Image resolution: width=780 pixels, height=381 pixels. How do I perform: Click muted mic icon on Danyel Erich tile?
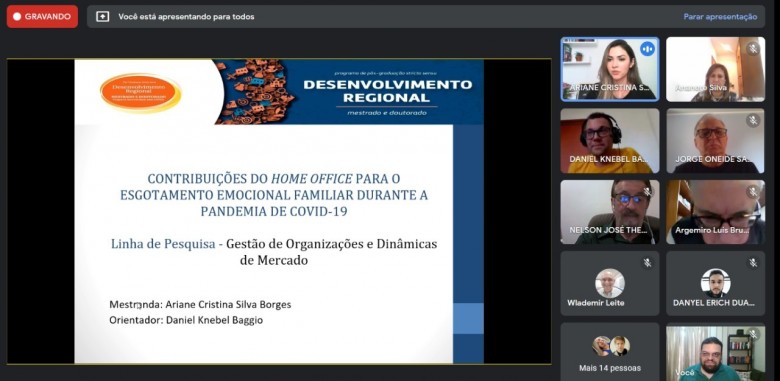pos(753,263)
